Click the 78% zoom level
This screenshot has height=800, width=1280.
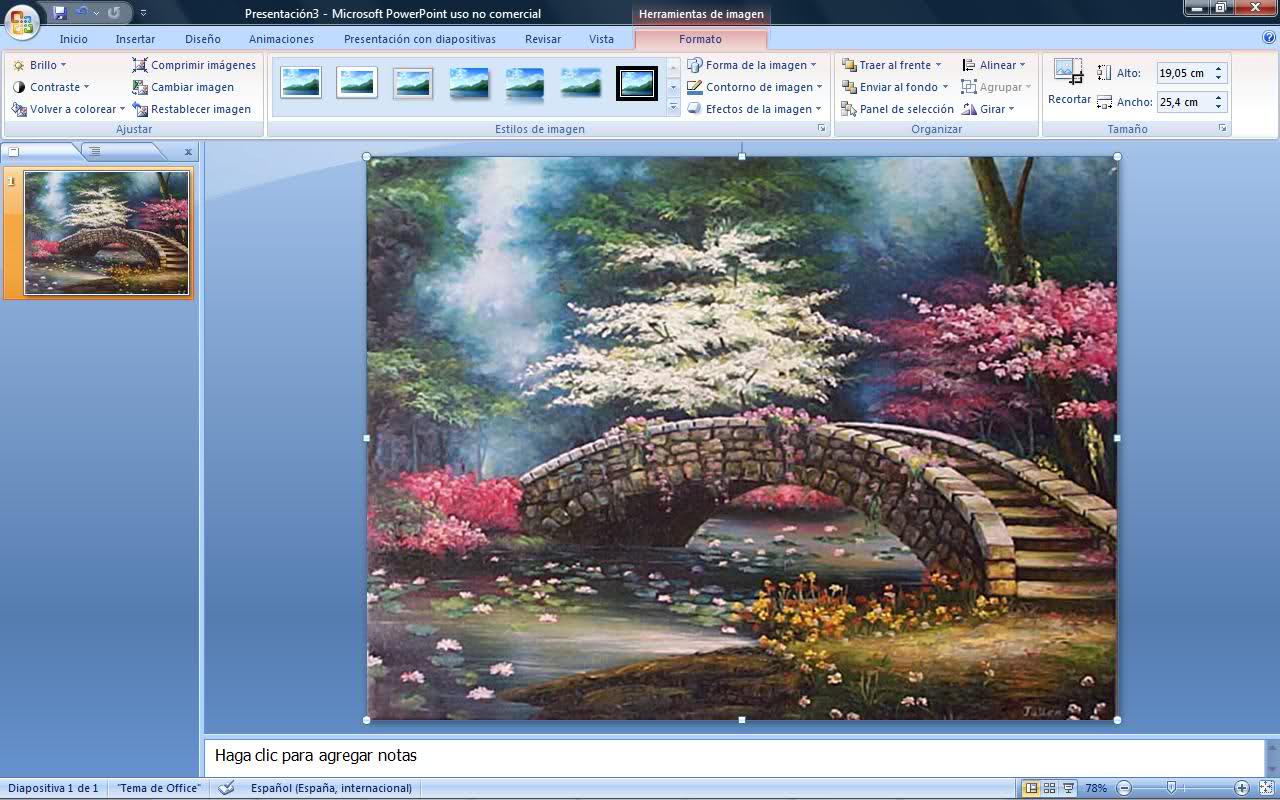coord(1096,788)
